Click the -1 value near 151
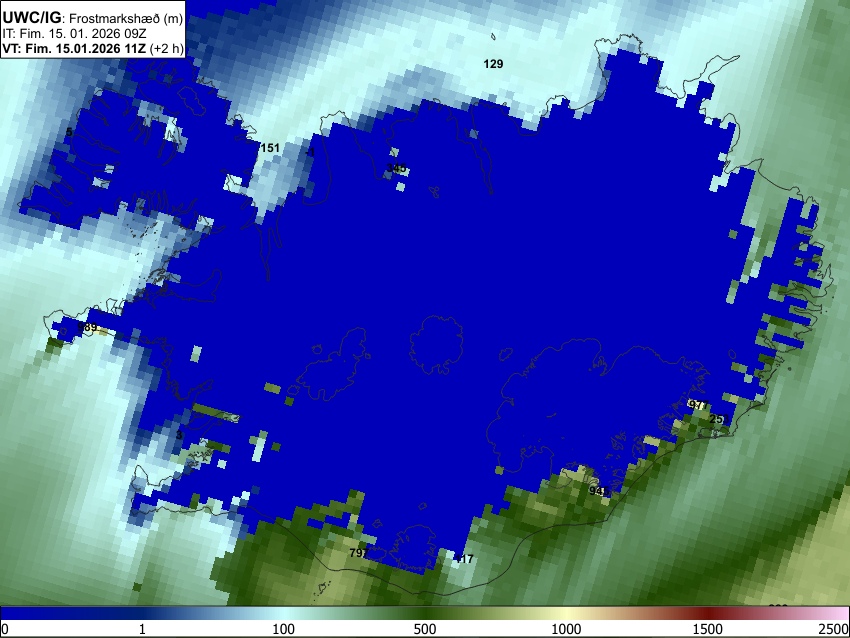 (310, 152)
